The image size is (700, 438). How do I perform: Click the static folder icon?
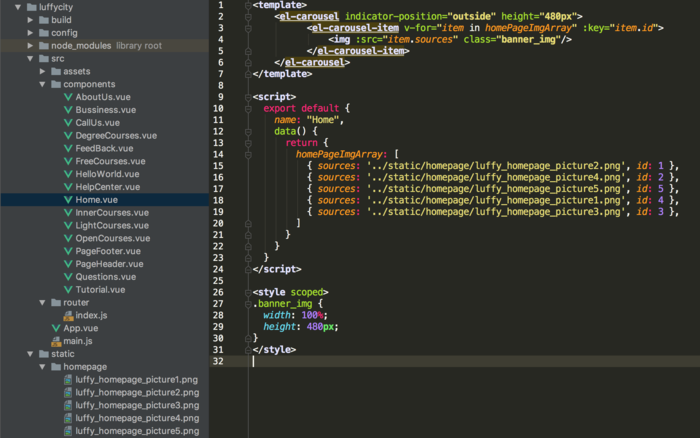[44, 354]
